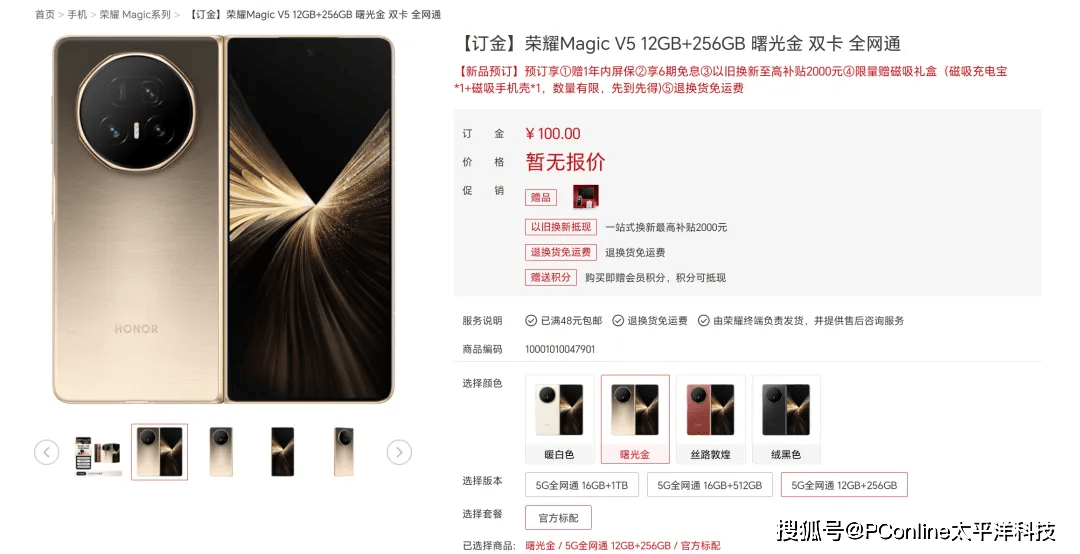
Task: Select the 丝路敦煌 red color option
Action: pyautogui.click(x=710, y=418)
